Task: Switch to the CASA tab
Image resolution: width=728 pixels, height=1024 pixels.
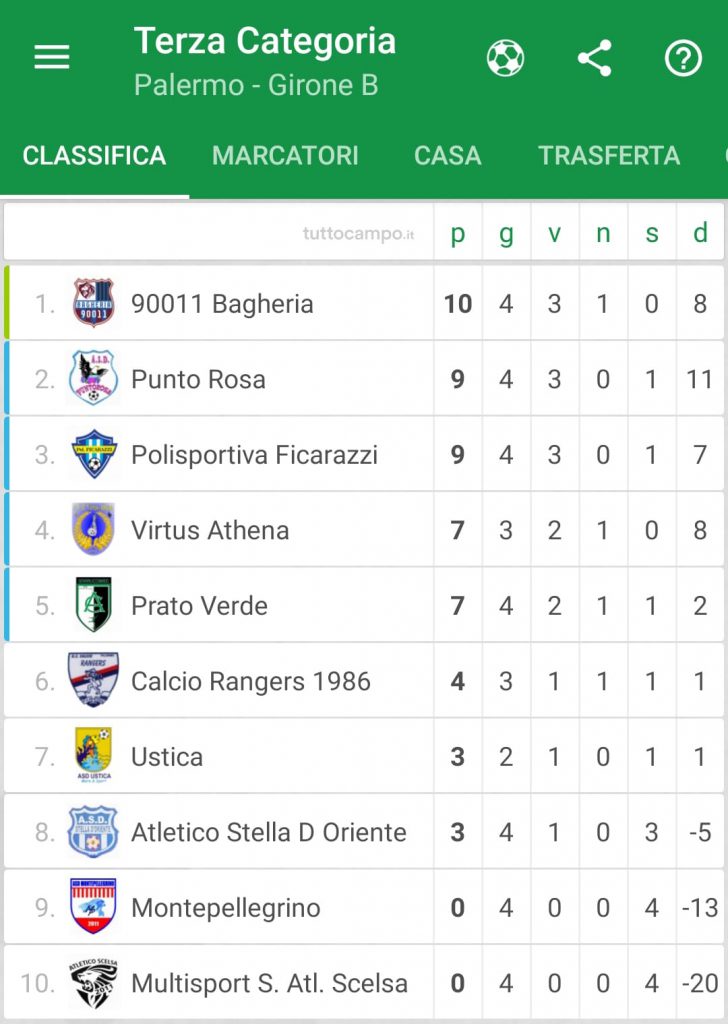Action: [x=447, y=156]
